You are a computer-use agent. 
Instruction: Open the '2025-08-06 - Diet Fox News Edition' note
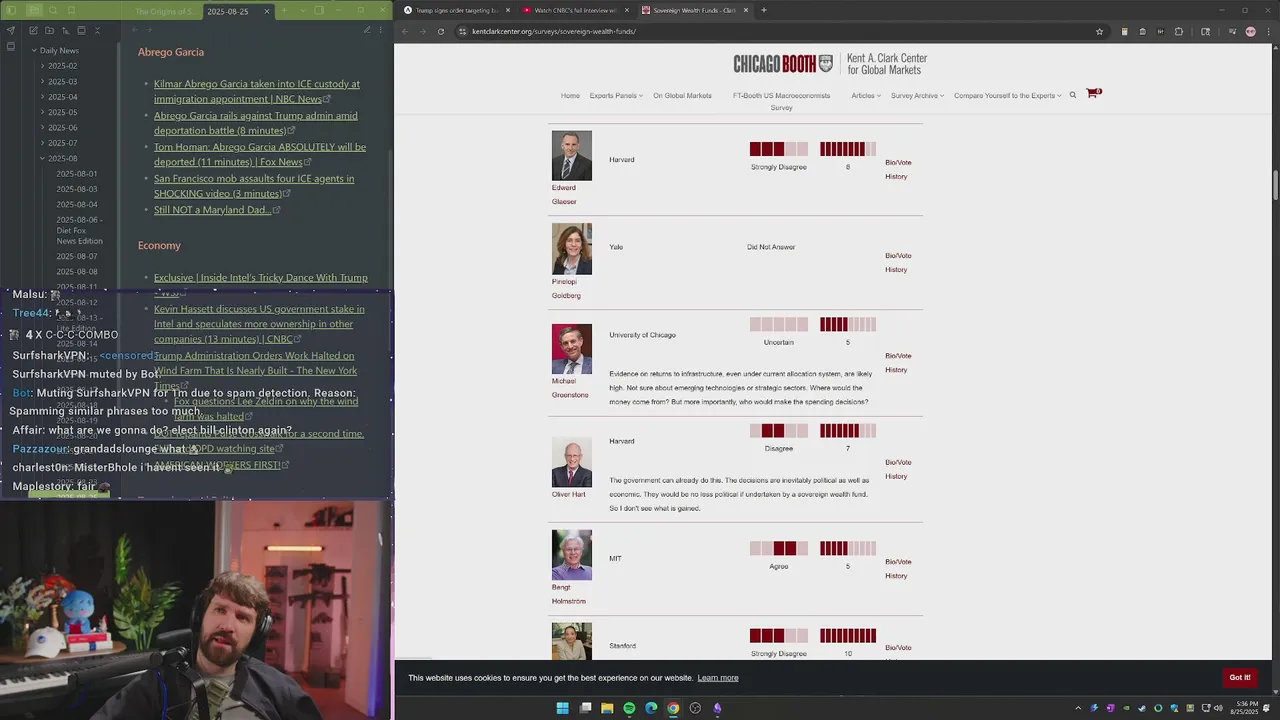pos(79,230)
